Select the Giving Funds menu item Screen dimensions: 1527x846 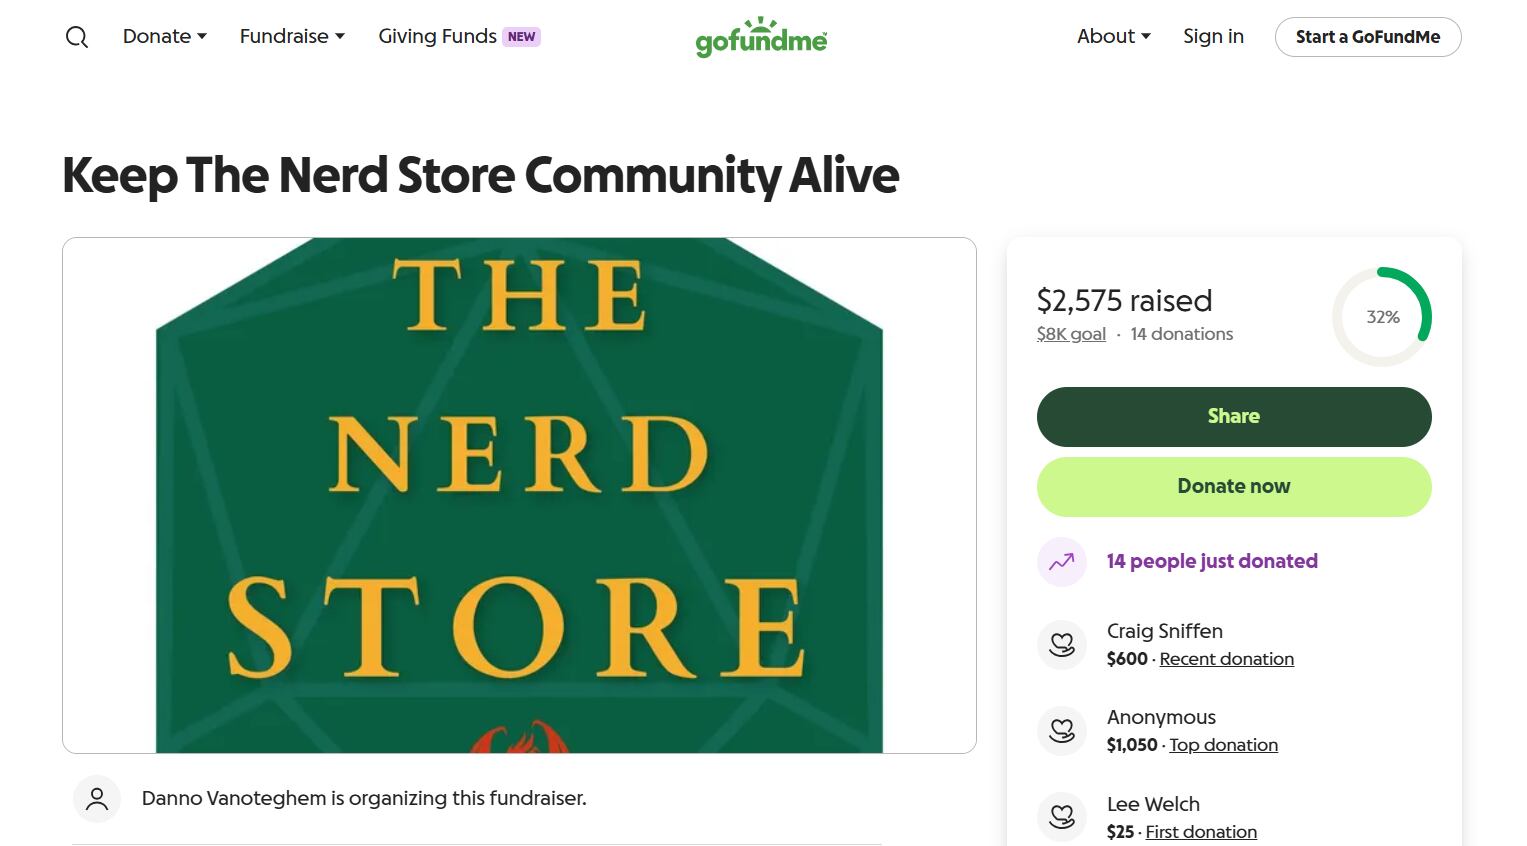coord(437,36)
